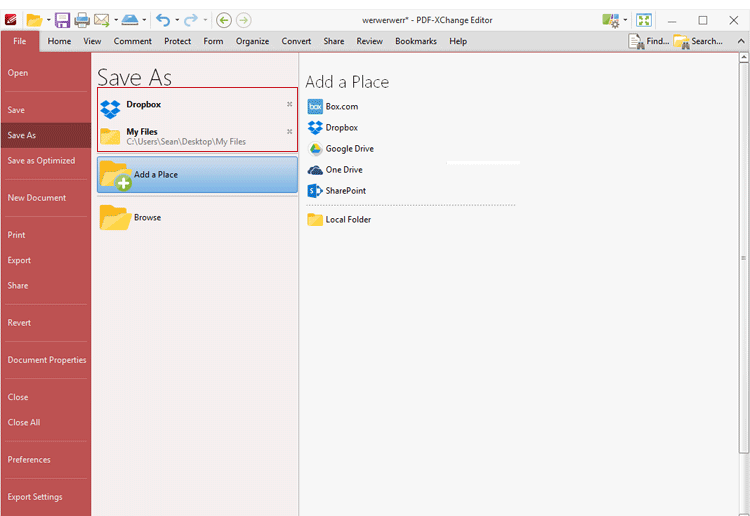Open Document Properties from the sidebar
This screenshot has height=516, width=750.
(x=47, y=360)
